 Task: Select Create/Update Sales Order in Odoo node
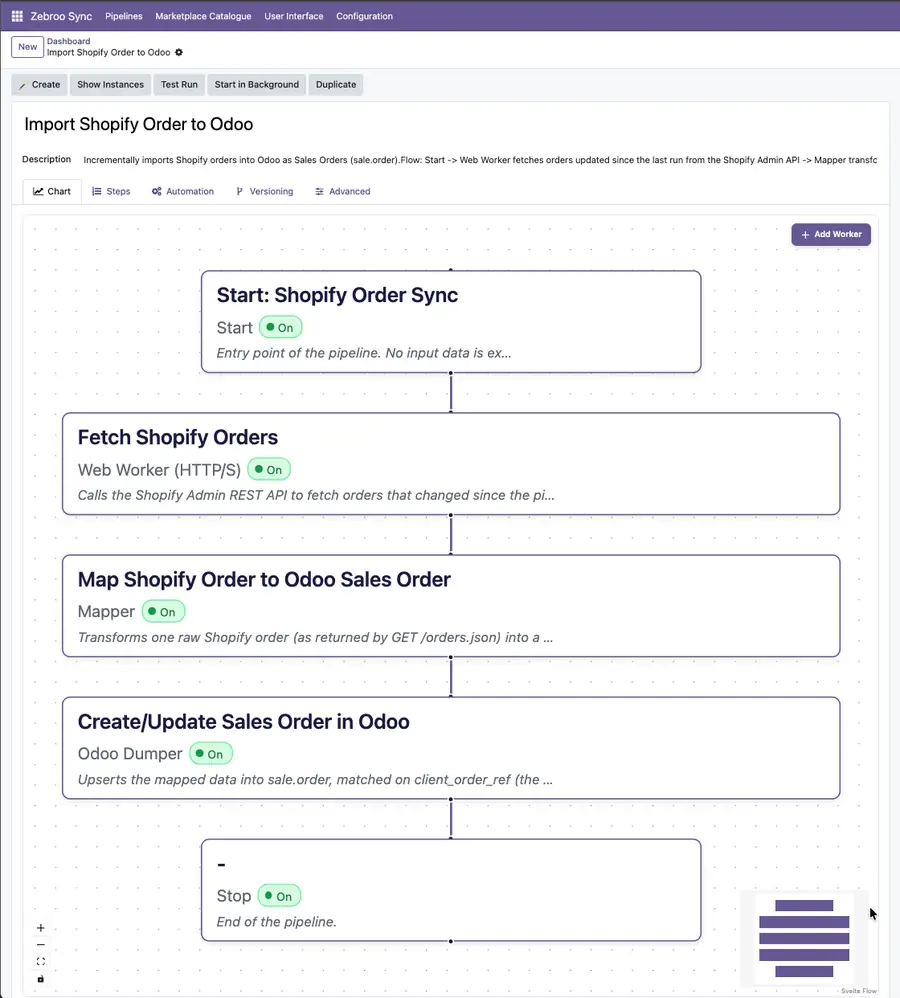click(451, 748)
